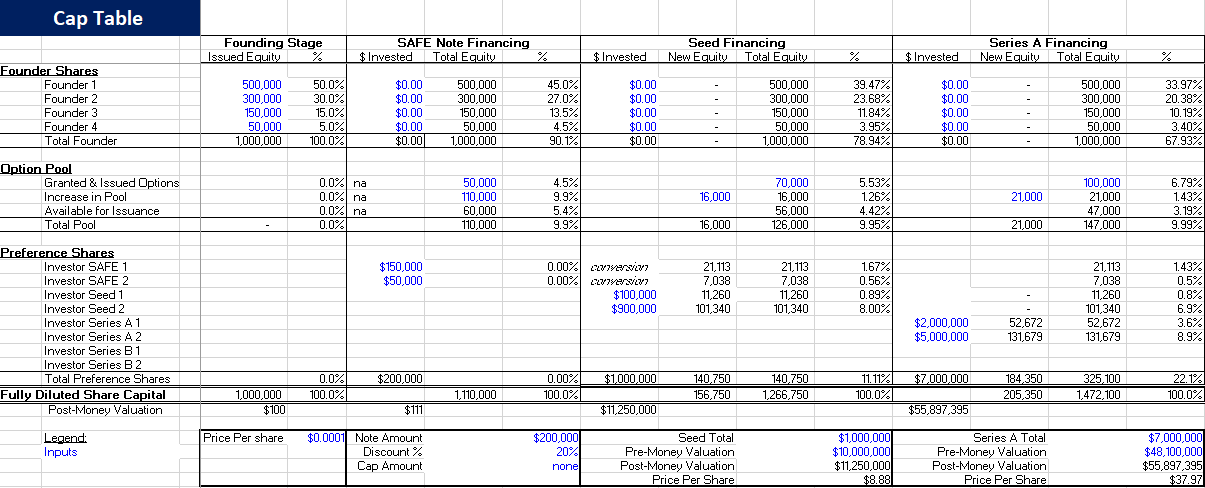Image resolution: width=1205 pixels, height=488 pixels.
Task: Select the $0.0001 price per share input
Action: click(x=326, y=438)
